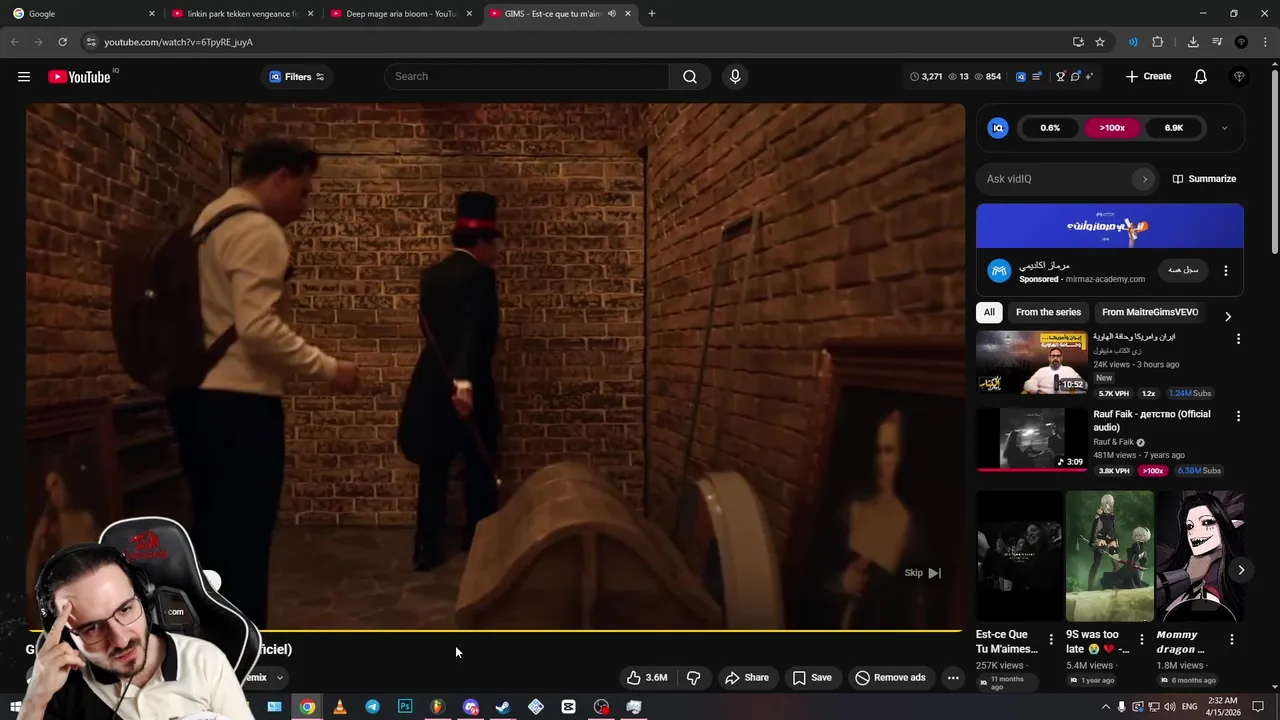1280x720 pixels.
Task: Open the YouTube hamburger guide menu
Action: click(24, 76)
